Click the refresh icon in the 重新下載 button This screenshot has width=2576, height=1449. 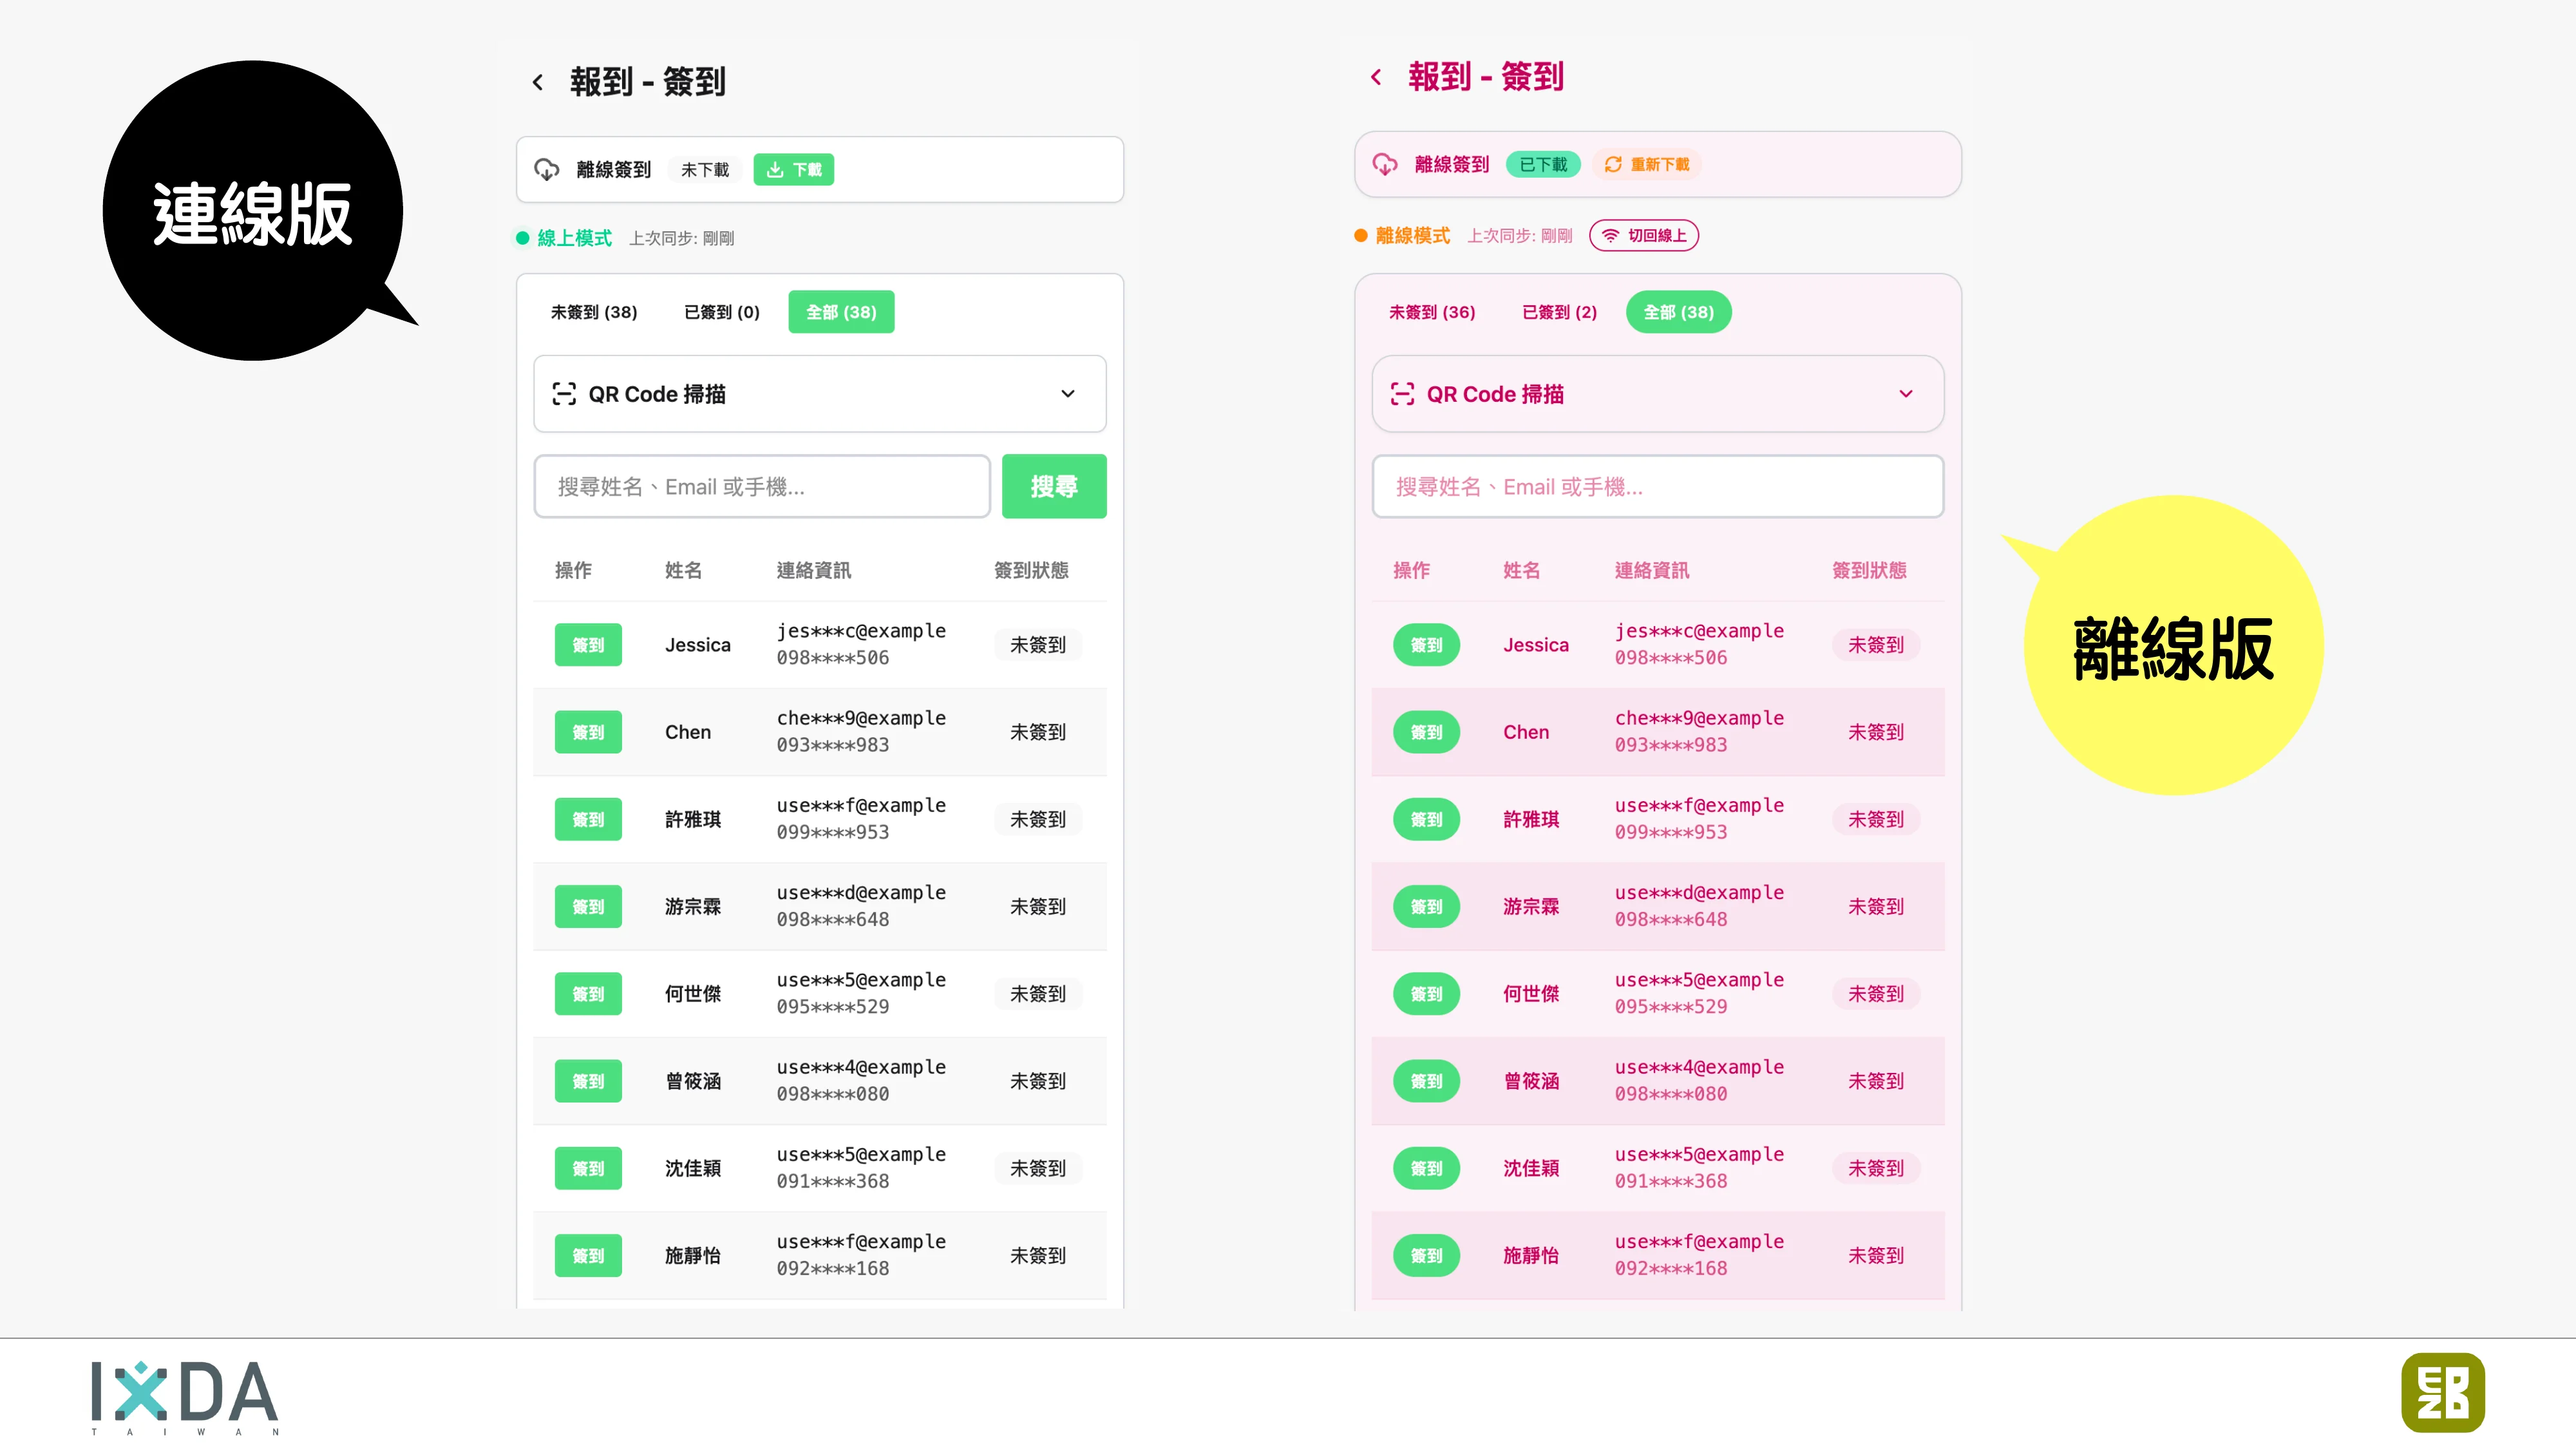[1612, 164]
